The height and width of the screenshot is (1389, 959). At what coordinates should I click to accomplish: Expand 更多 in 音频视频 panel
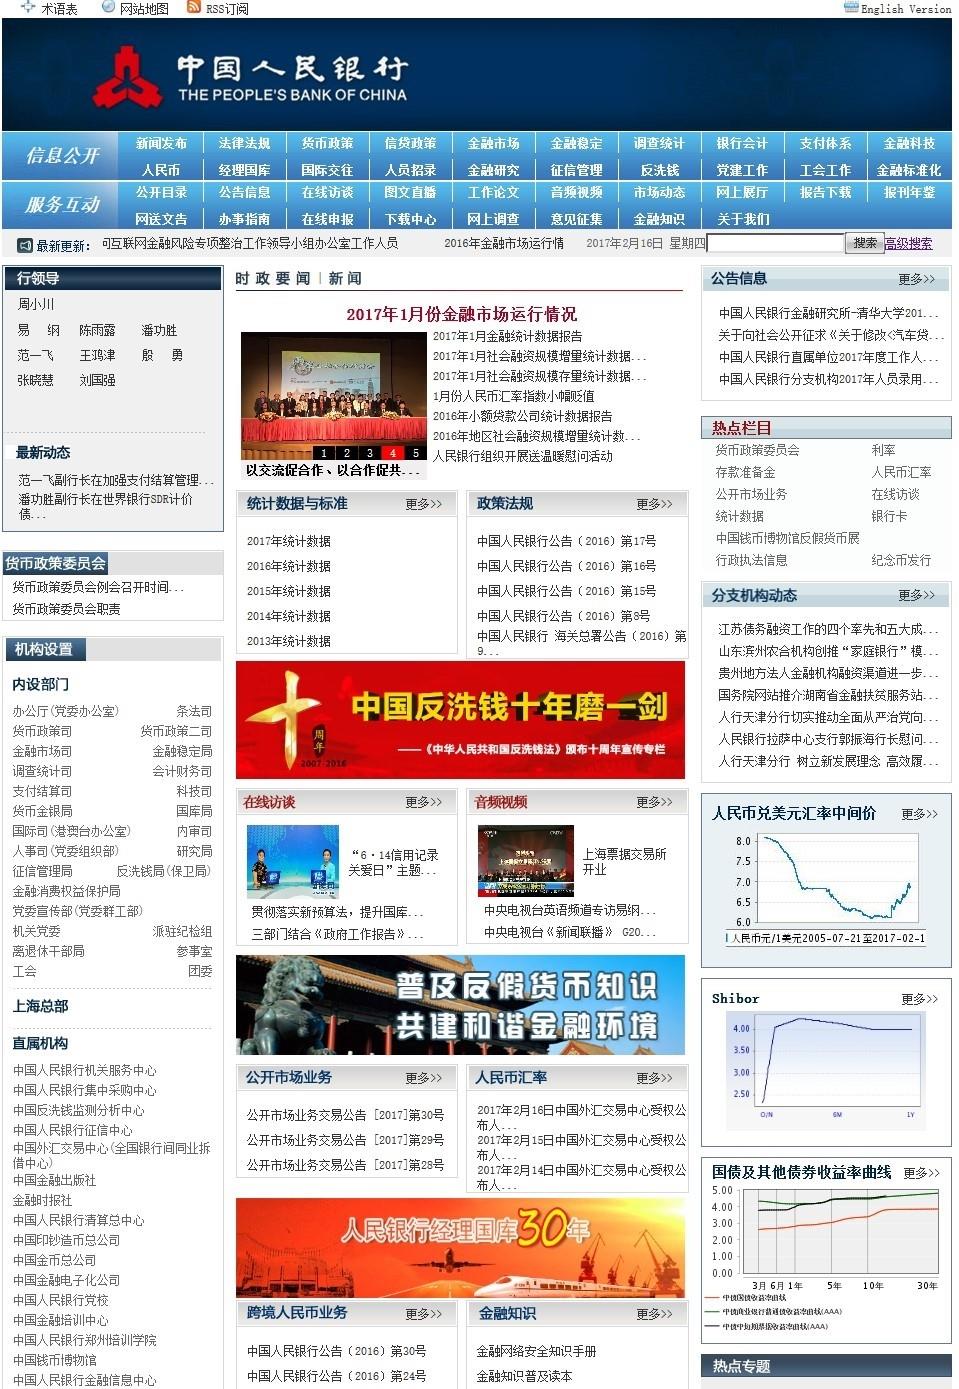655,802
